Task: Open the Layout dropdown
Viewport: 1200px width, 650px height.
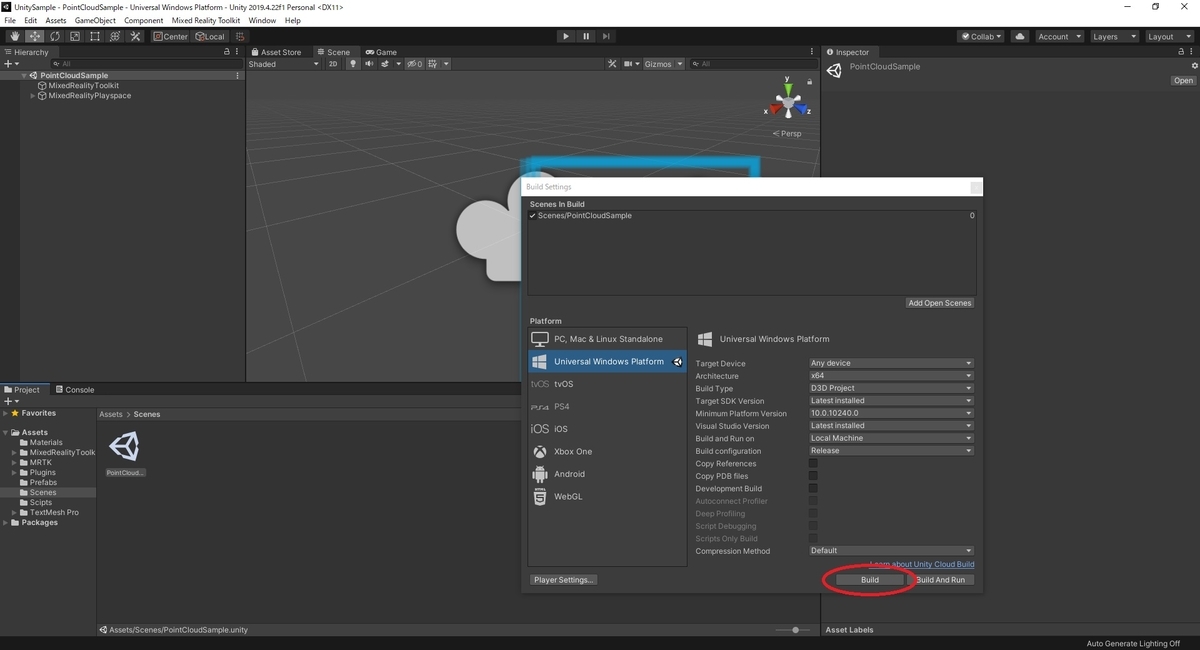Action: pos(1169,36)
